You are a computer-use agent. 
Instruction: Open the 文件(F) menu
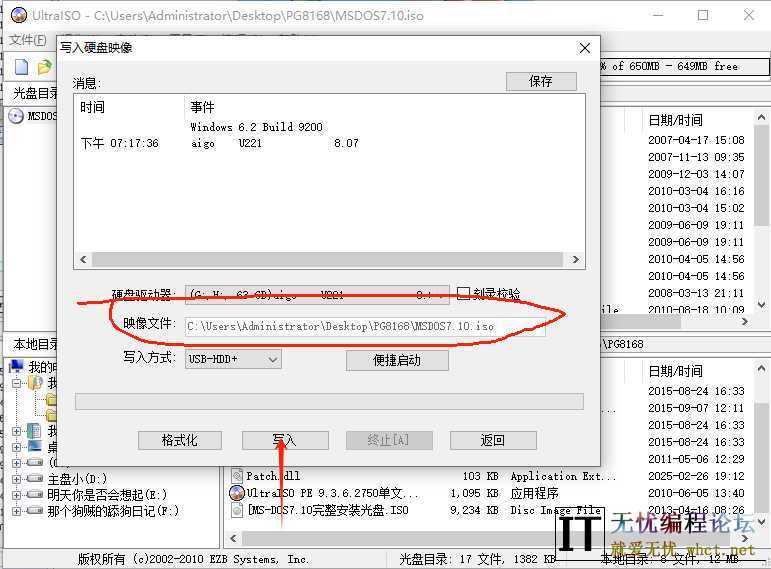point(27,40)
